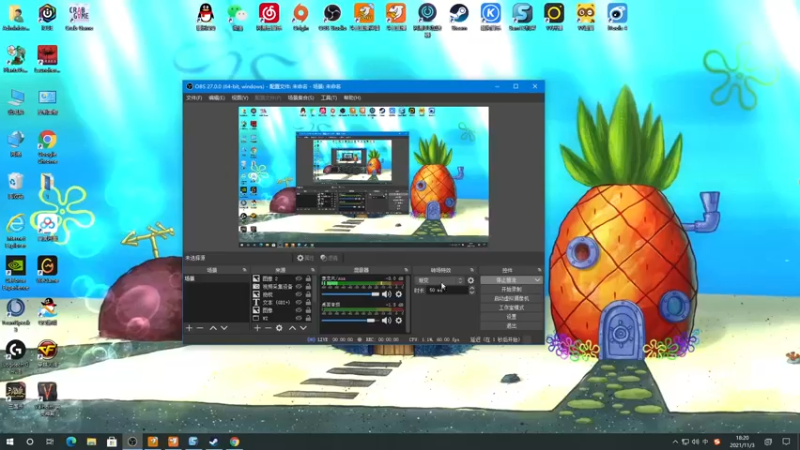800x450 pixels.
Task: Click 设置 settings button in controls
Action: [511, 317]
